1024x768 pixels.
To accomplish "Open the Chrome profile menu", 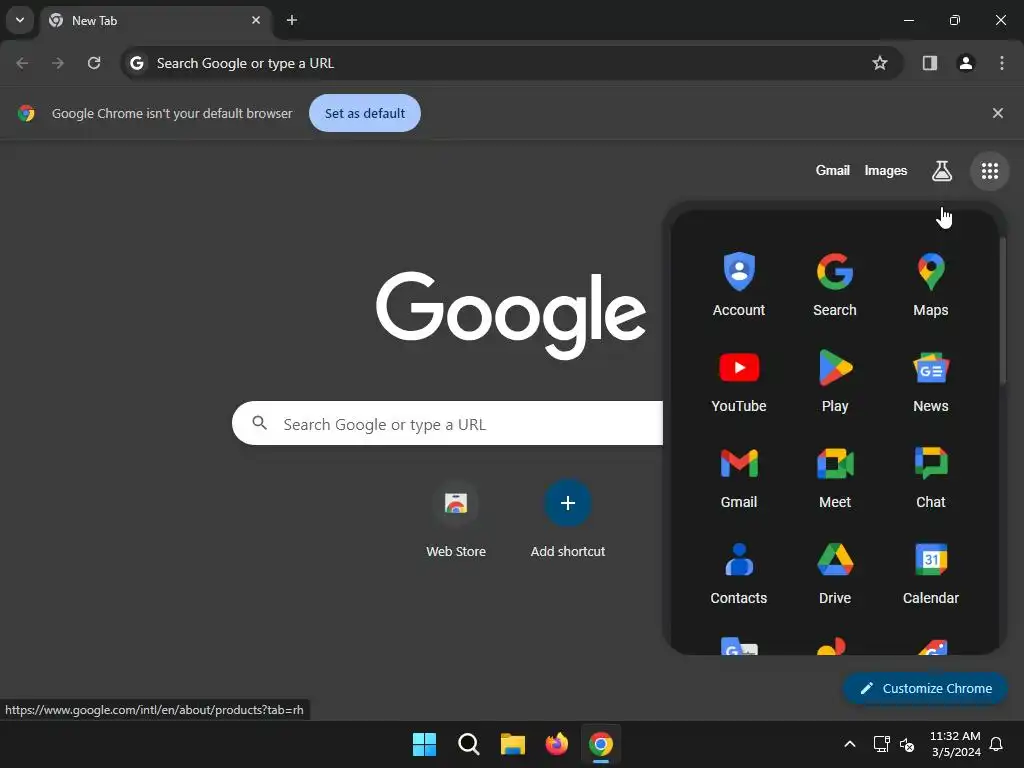I will 965,63.
